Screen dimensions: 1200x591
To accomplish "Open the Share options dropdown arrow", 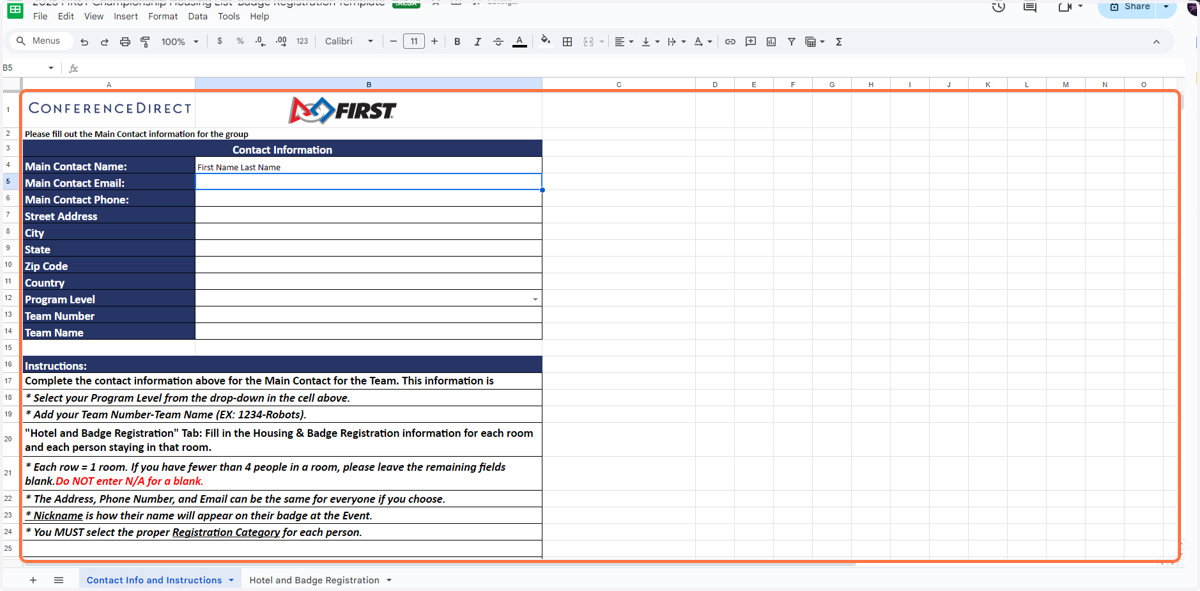I will tap(1167, 7).
